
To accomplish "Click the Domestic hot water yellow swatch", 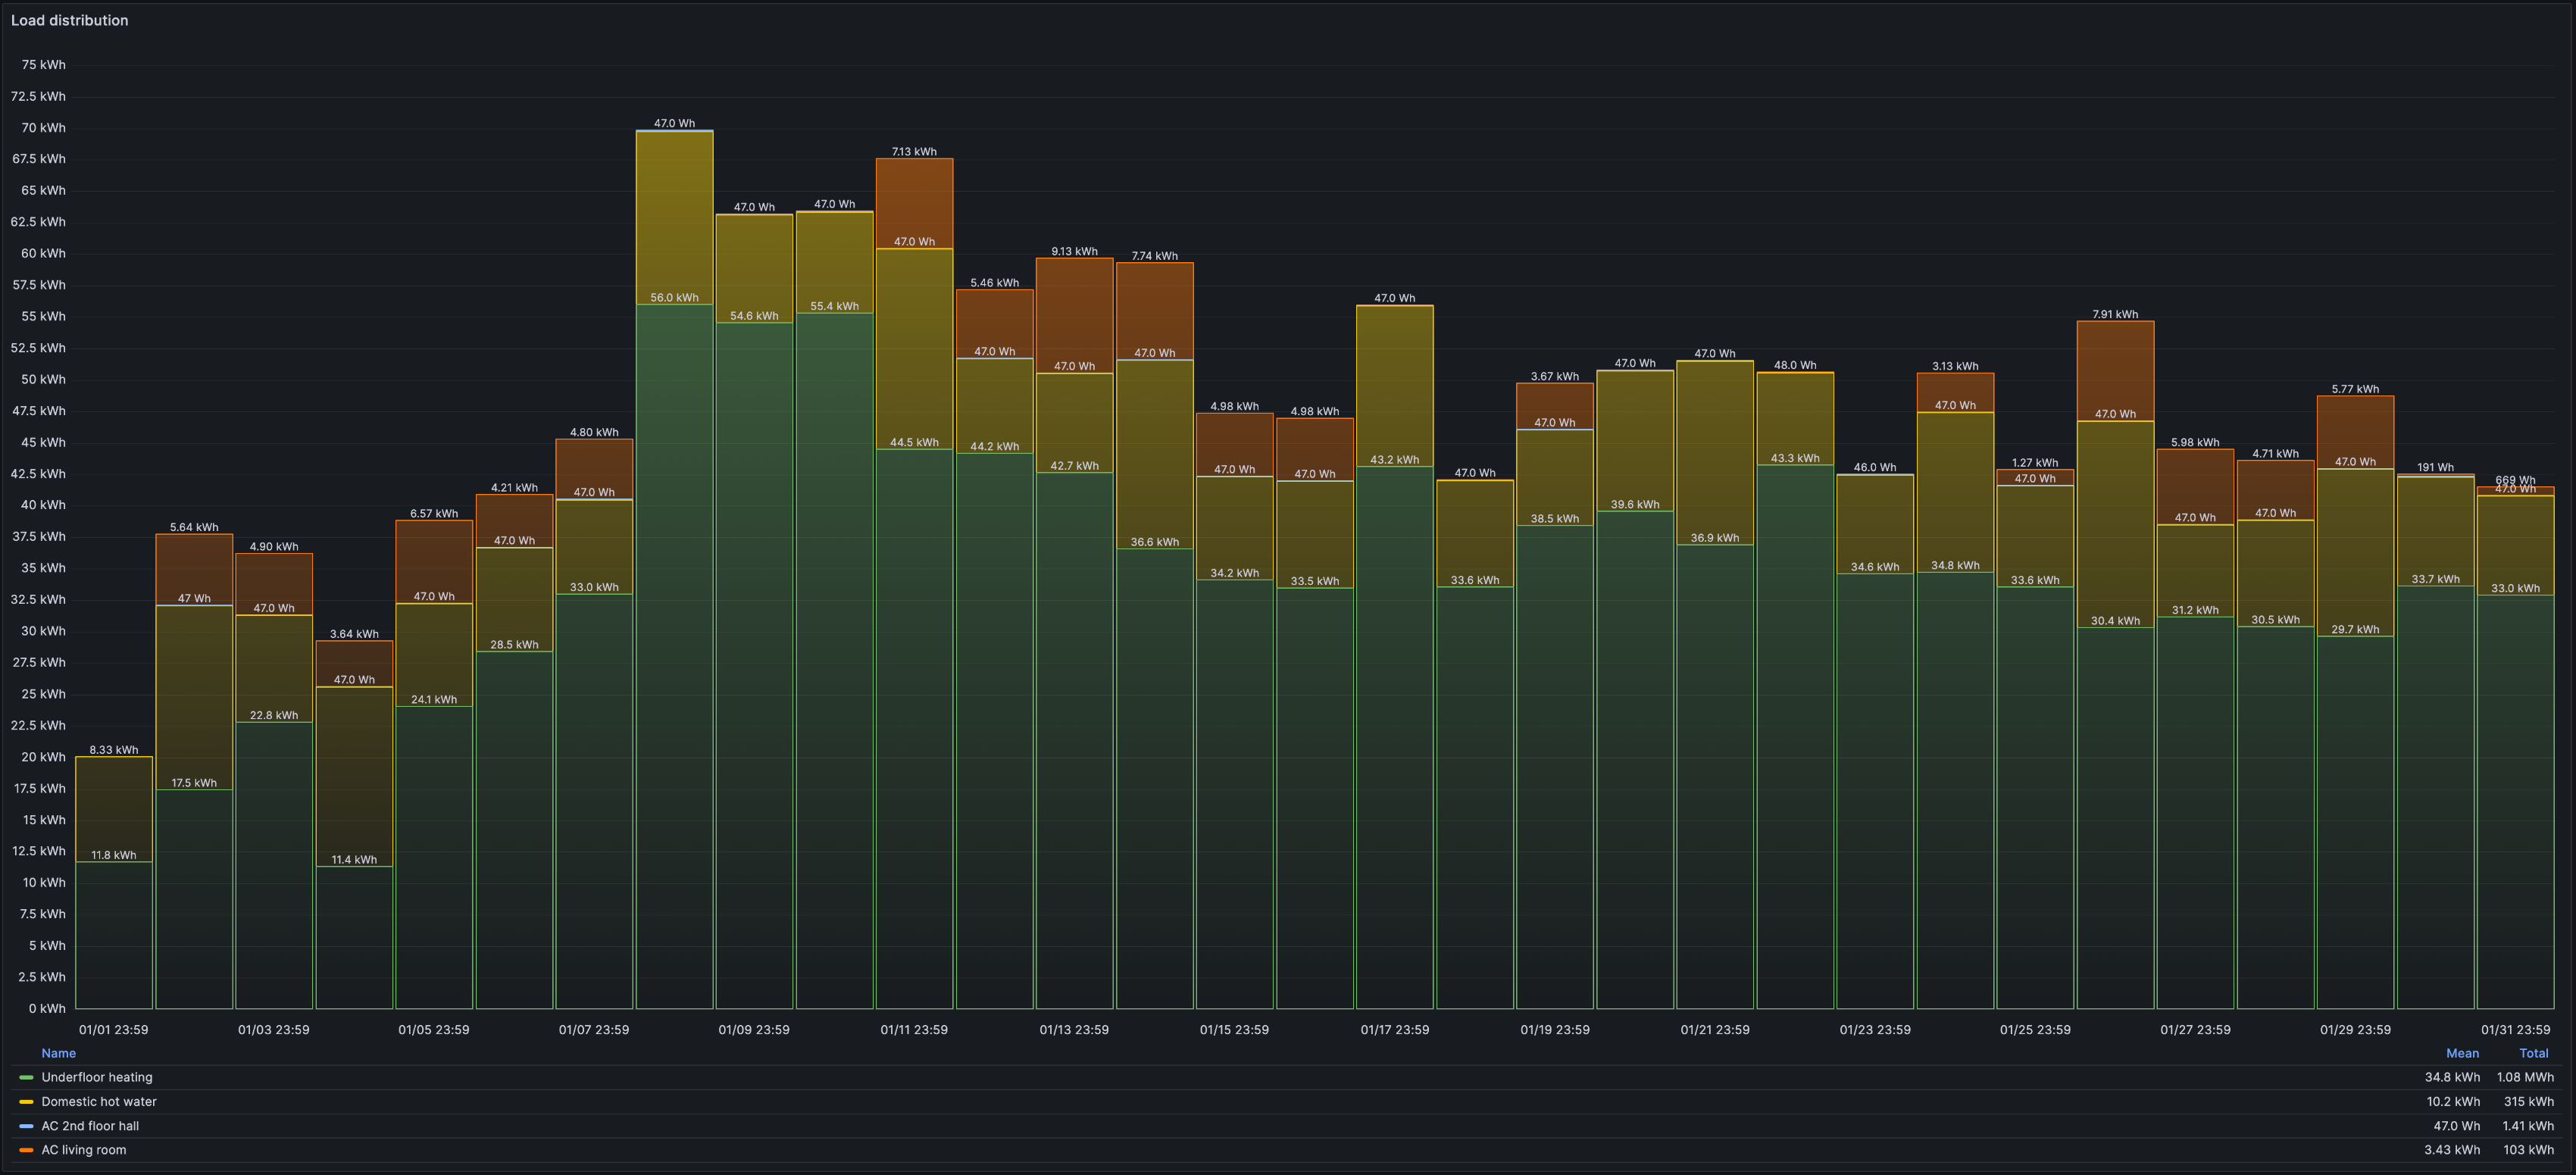I will [x=26, y=1101].
